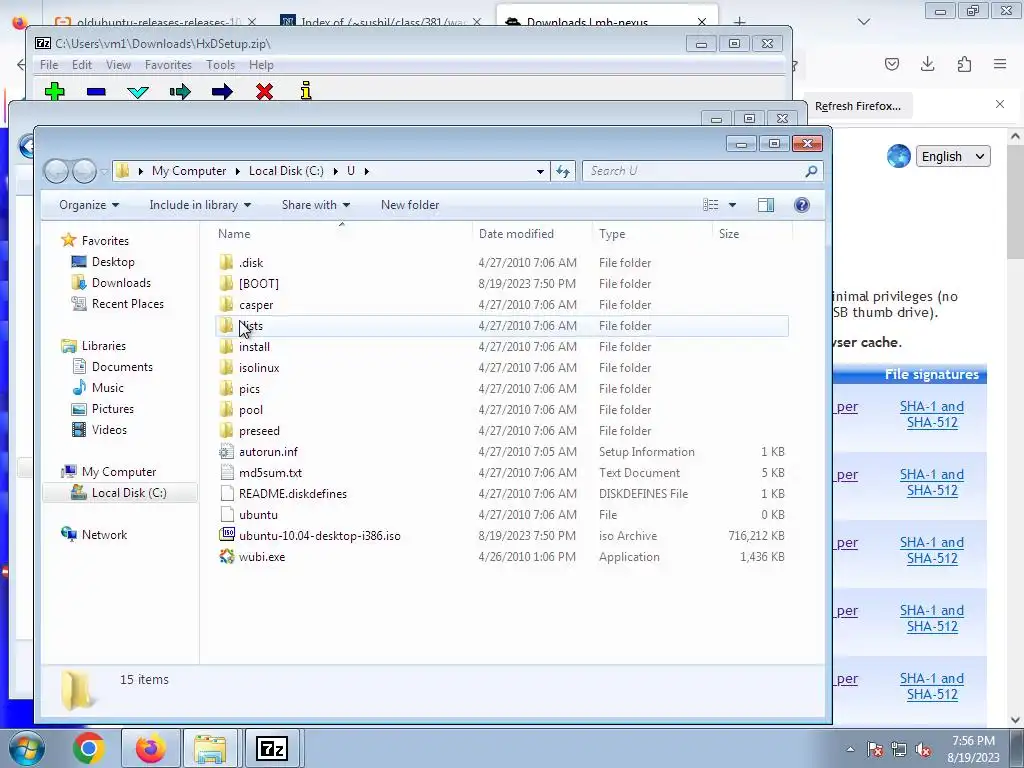The height and width of the screenshot is (768, 1024).
Task: Click the 7-Zip Delete red X icon
Action: (x=264, y=91)
